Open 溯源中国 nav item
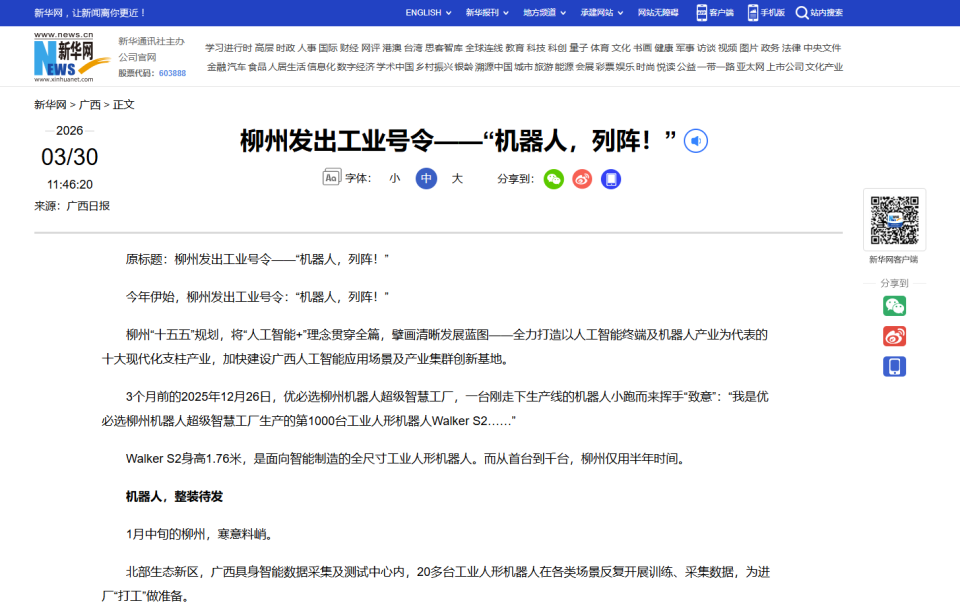Viewport: 960px width, 609px height. (493, 67)
